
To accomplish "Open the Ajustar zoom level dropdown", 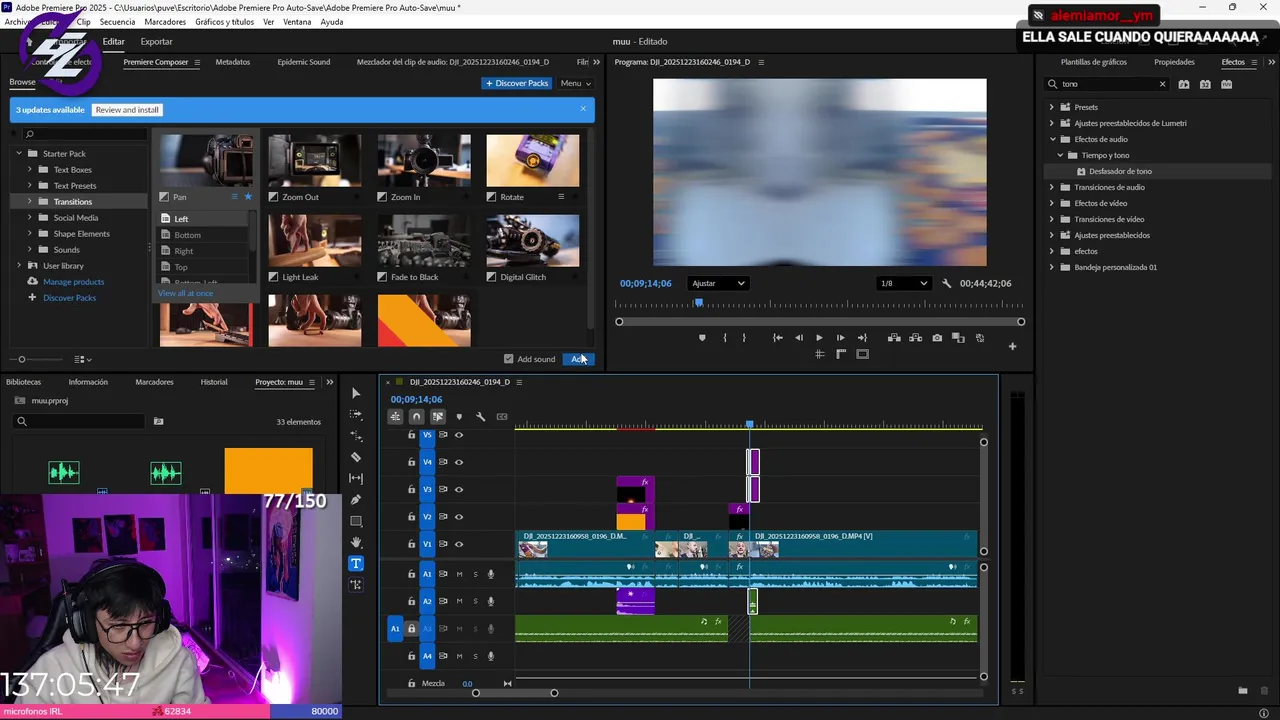I will click(x=718, y=284).
